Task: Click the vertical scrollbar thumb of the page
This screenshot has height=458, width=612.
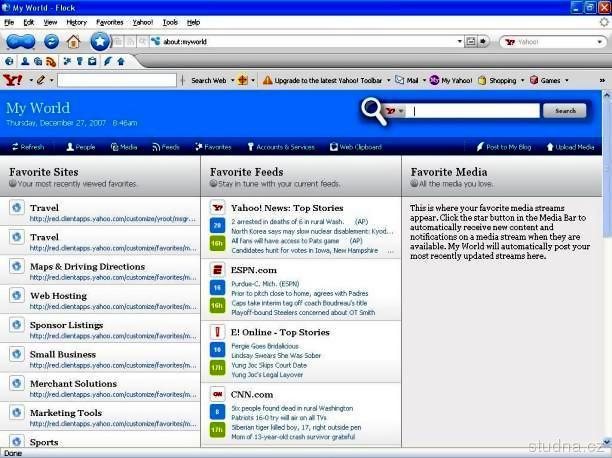Action: (x=607, y=168)
